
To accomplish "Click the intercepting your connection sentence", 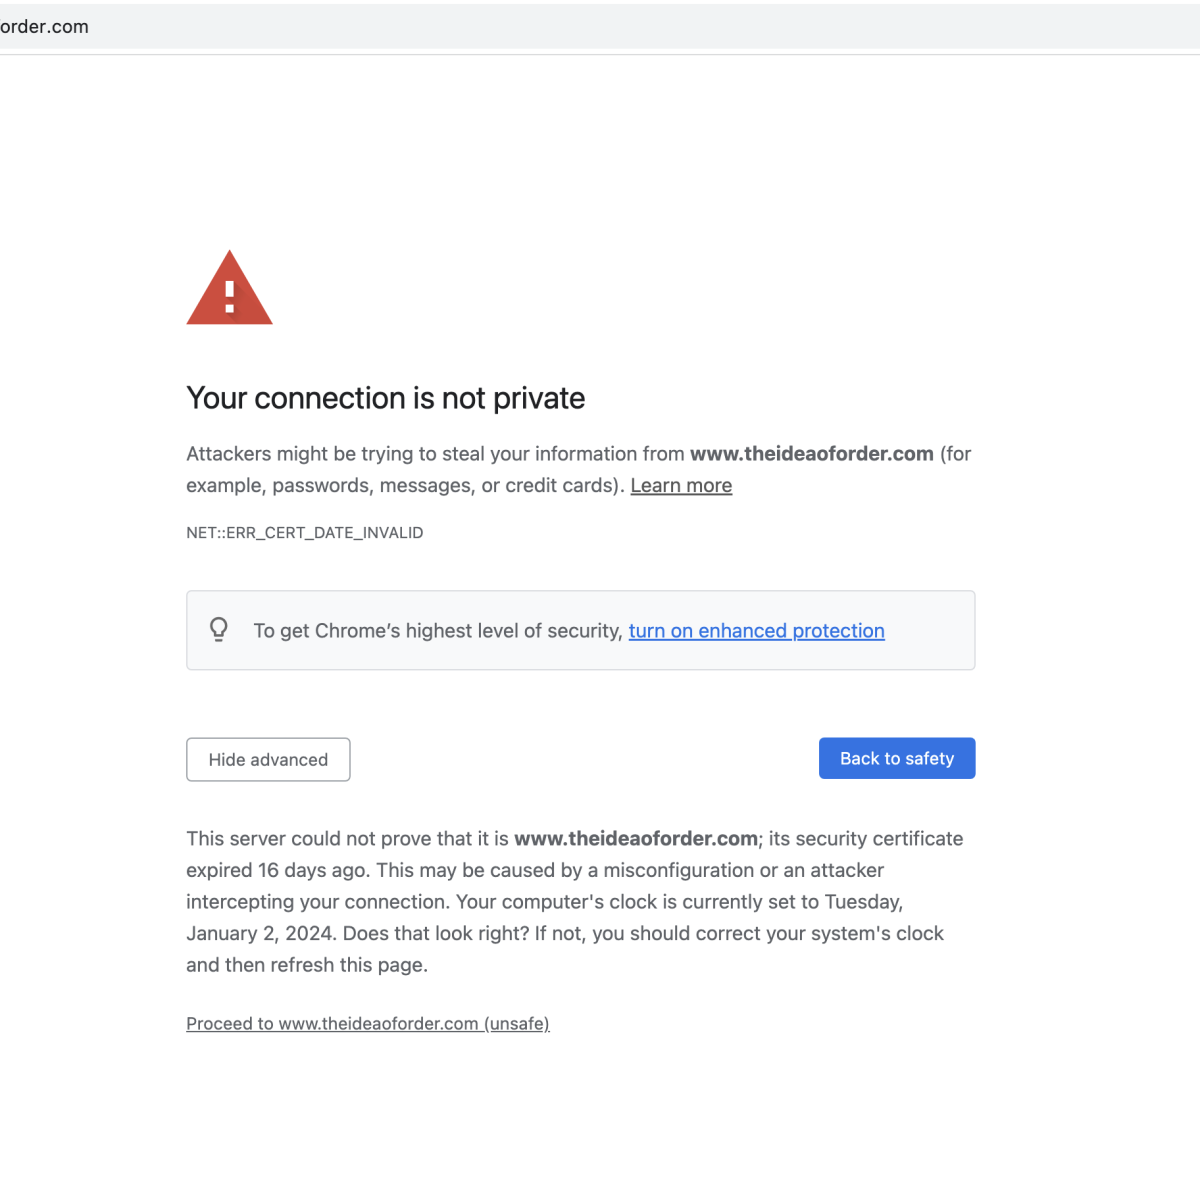I will pyautogui.click(x=318, y=902).
